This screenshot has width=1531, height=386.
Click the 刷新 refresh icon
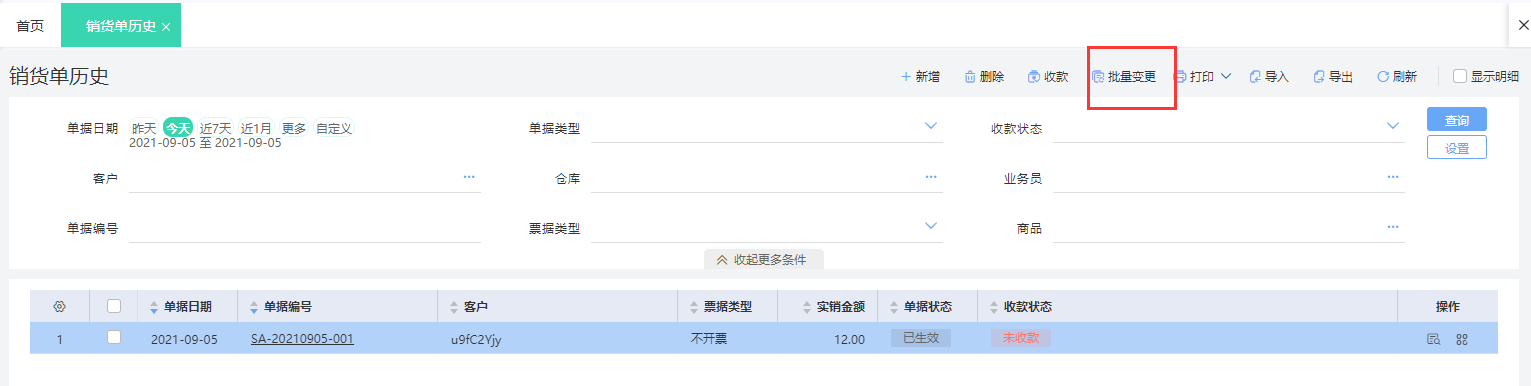1383,77
